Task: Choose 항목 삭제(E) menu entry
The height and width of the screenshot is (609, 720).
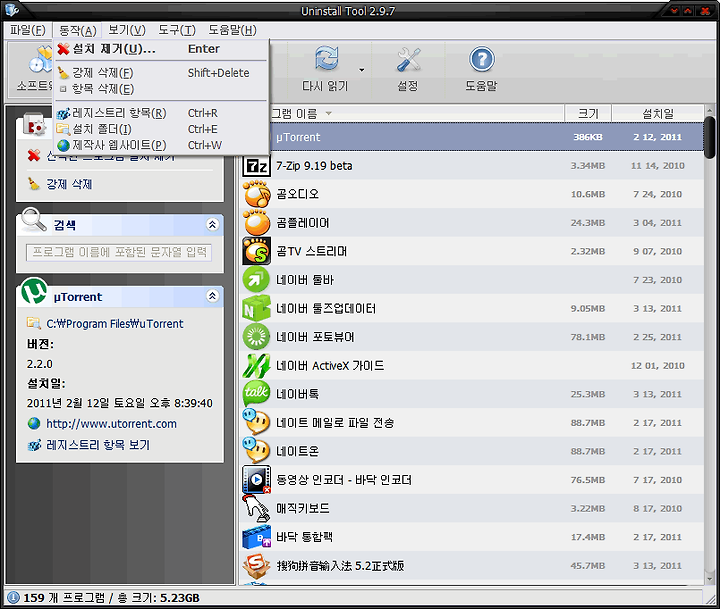Action: pos(161,89)
